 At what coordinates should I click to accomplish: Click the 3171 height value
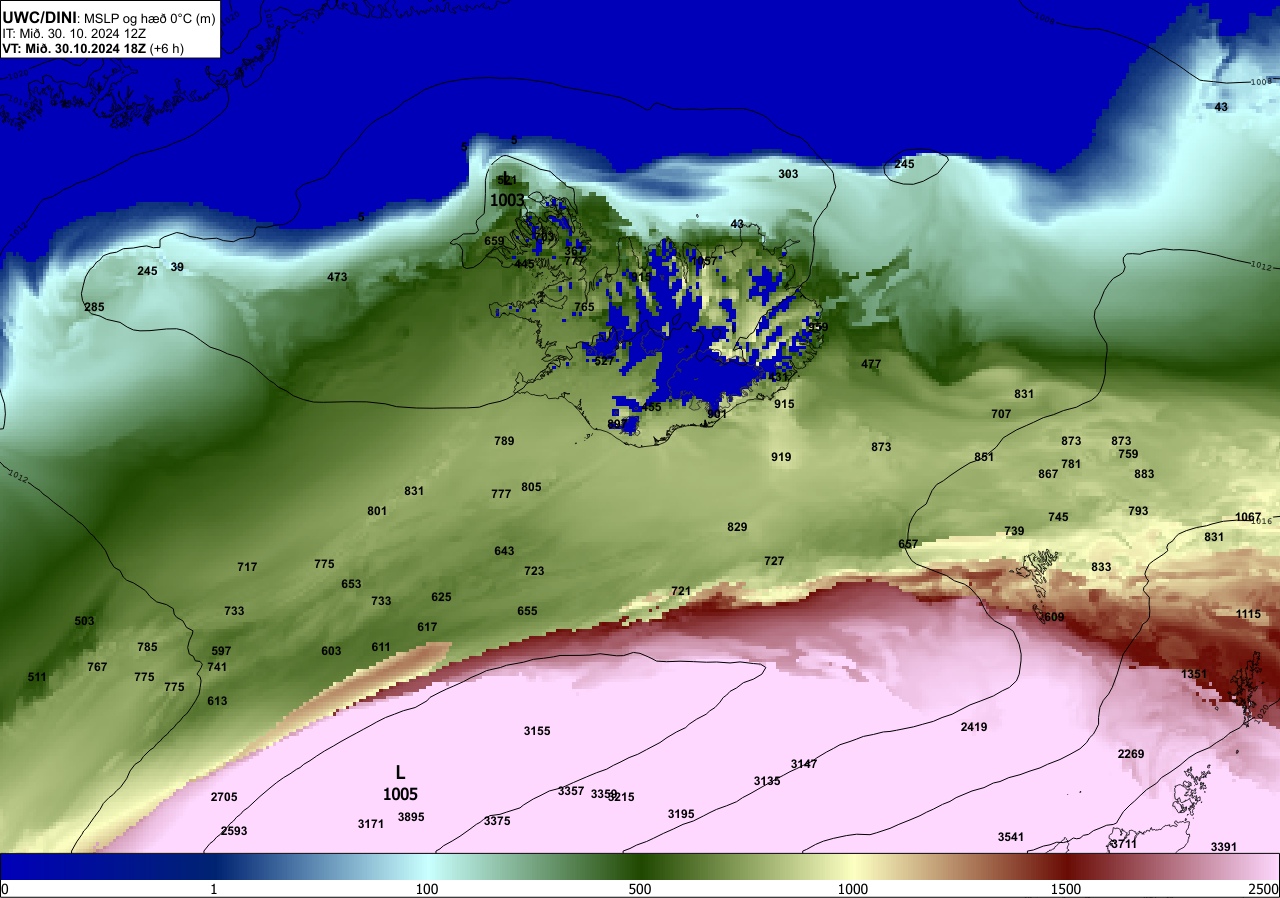(371, 824)
